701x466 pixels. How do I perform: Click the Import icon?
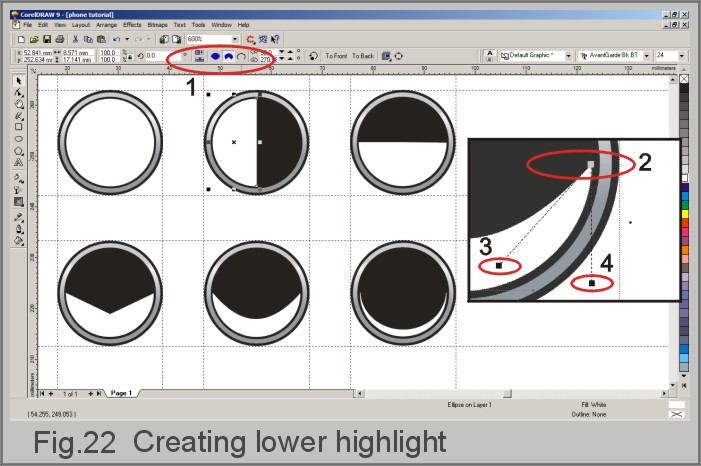pos(164,39)
